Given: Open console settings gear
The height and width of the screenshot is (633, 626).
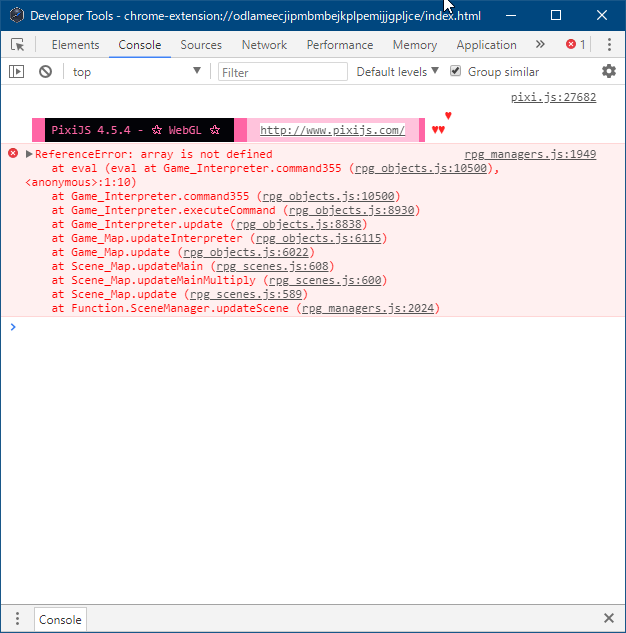Looking at the screenshot, I should [609, 71].
